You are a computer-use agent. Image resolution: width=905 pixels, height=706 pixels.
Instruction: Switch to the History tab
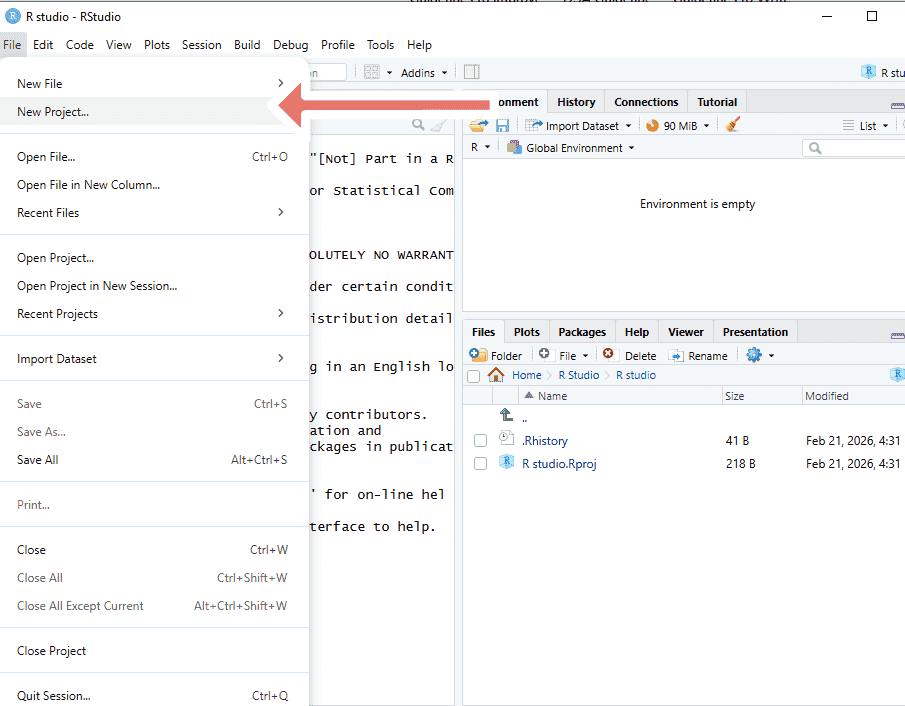[576, 102]
